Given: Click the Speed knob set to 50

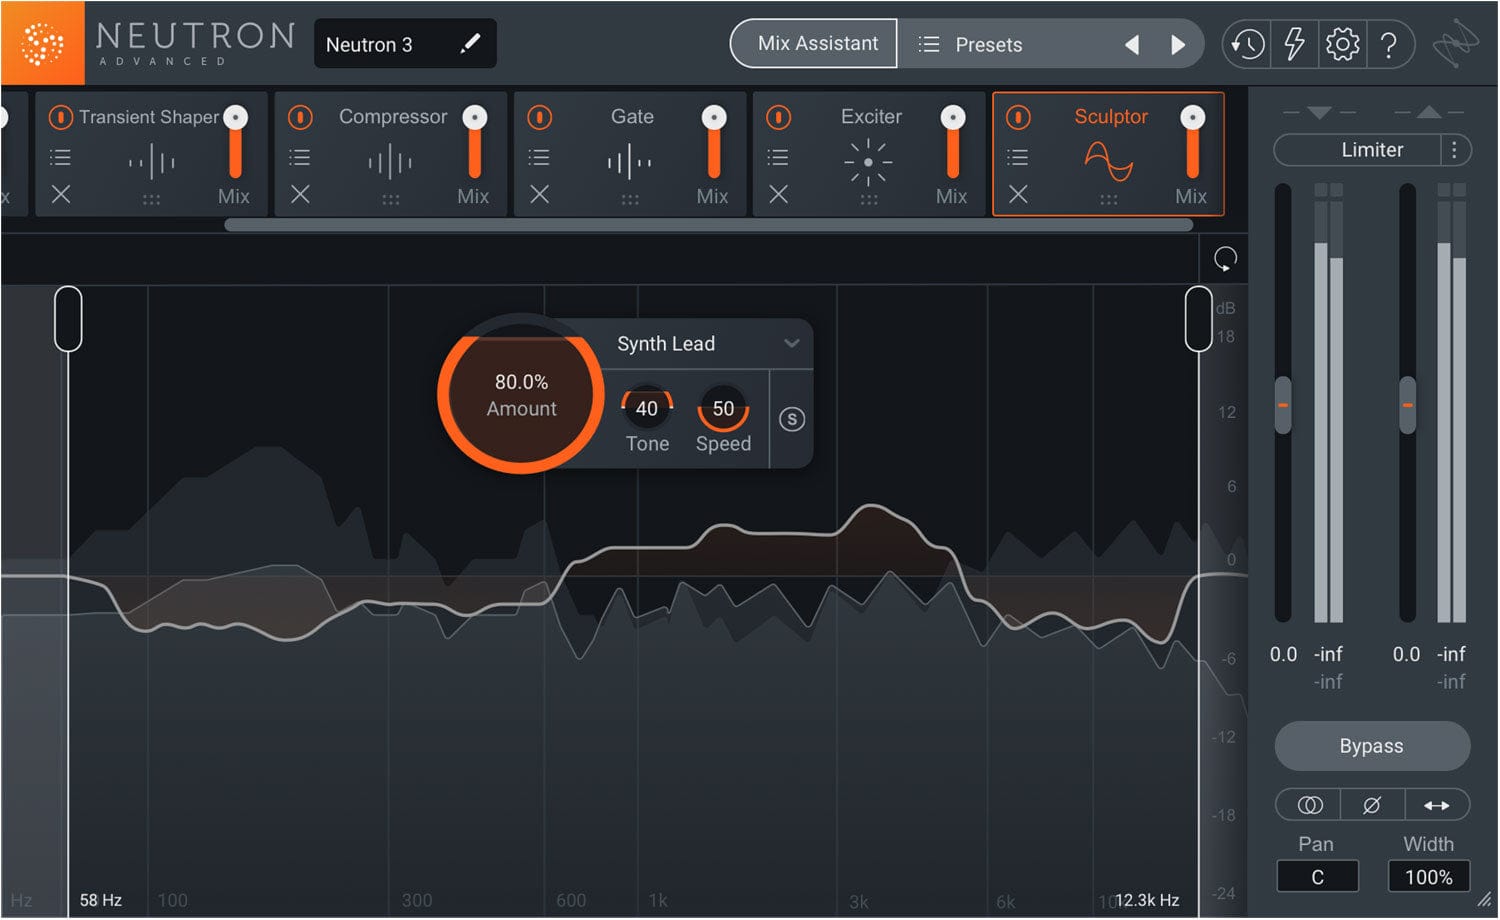Looking at the screenshot, I should pos(723,408).
